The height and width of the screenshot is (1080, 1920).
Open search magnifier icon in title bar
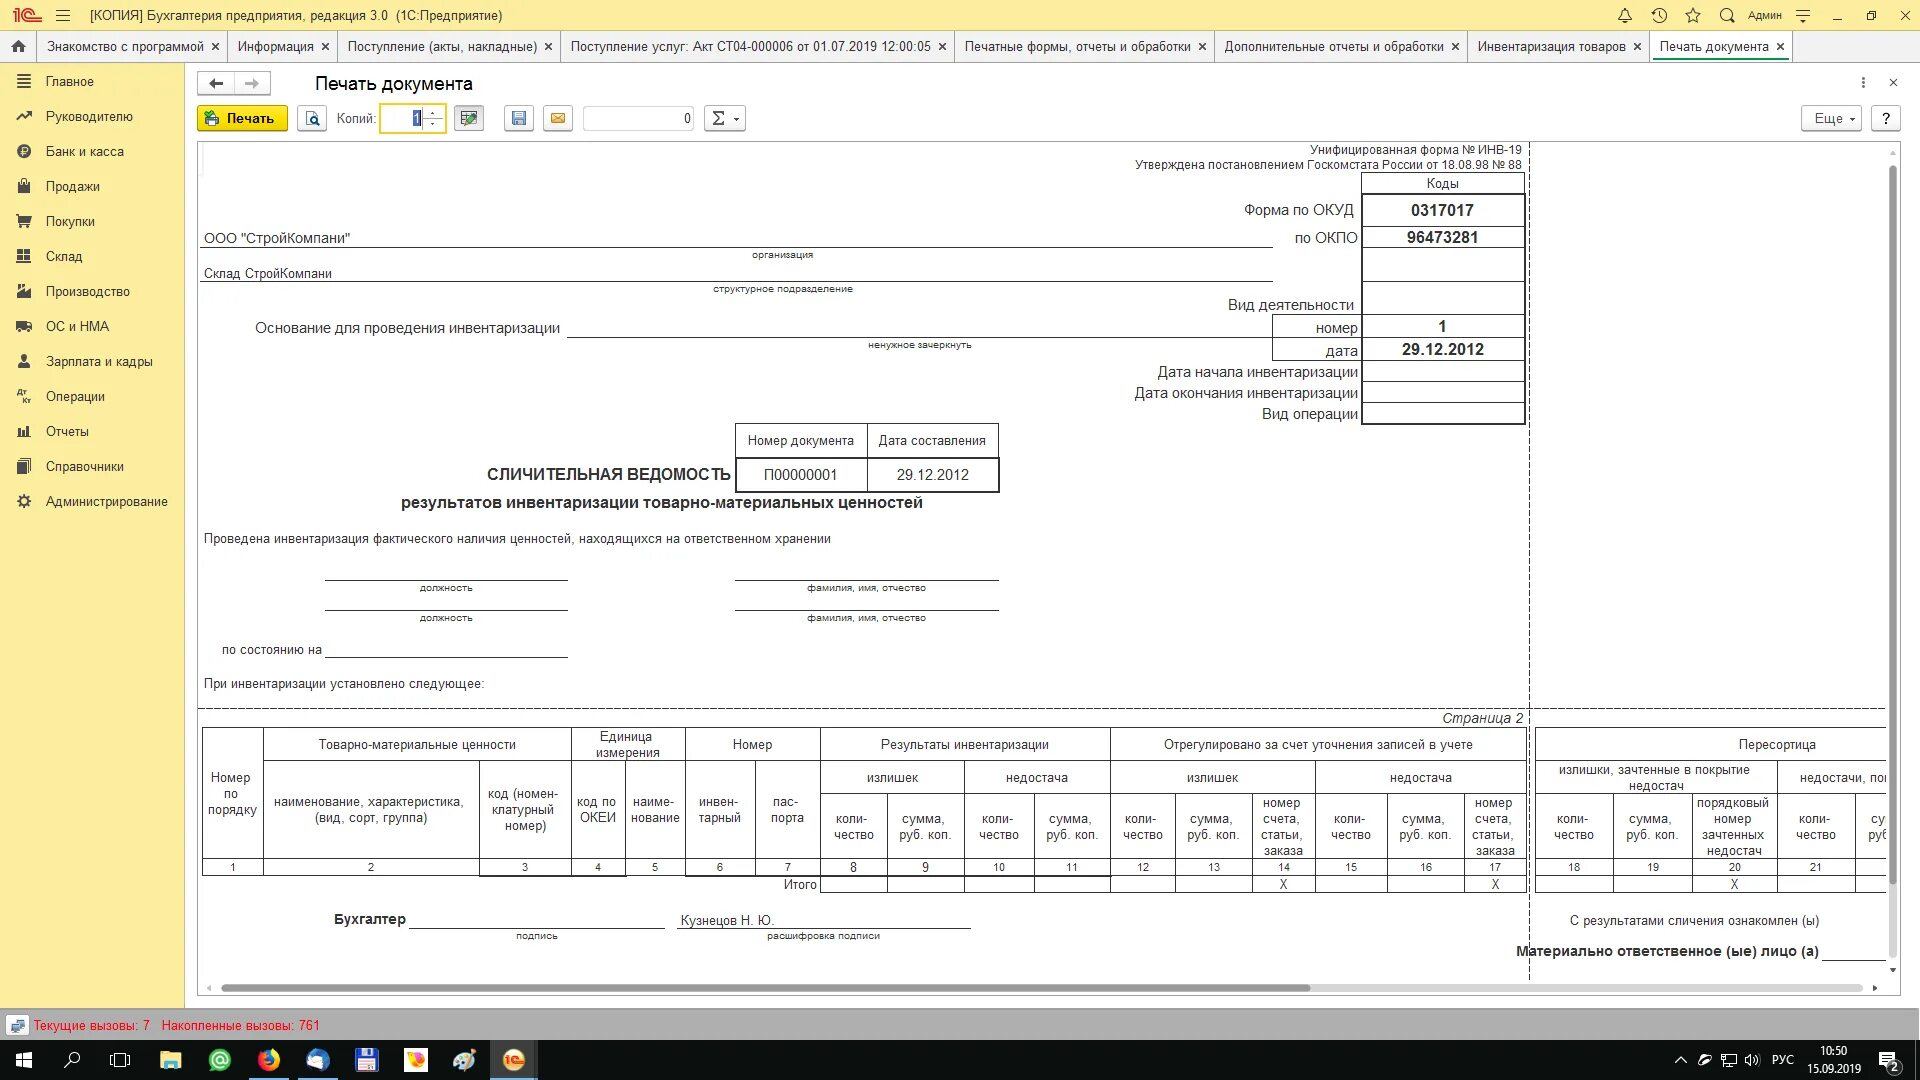pos(1727,15)
